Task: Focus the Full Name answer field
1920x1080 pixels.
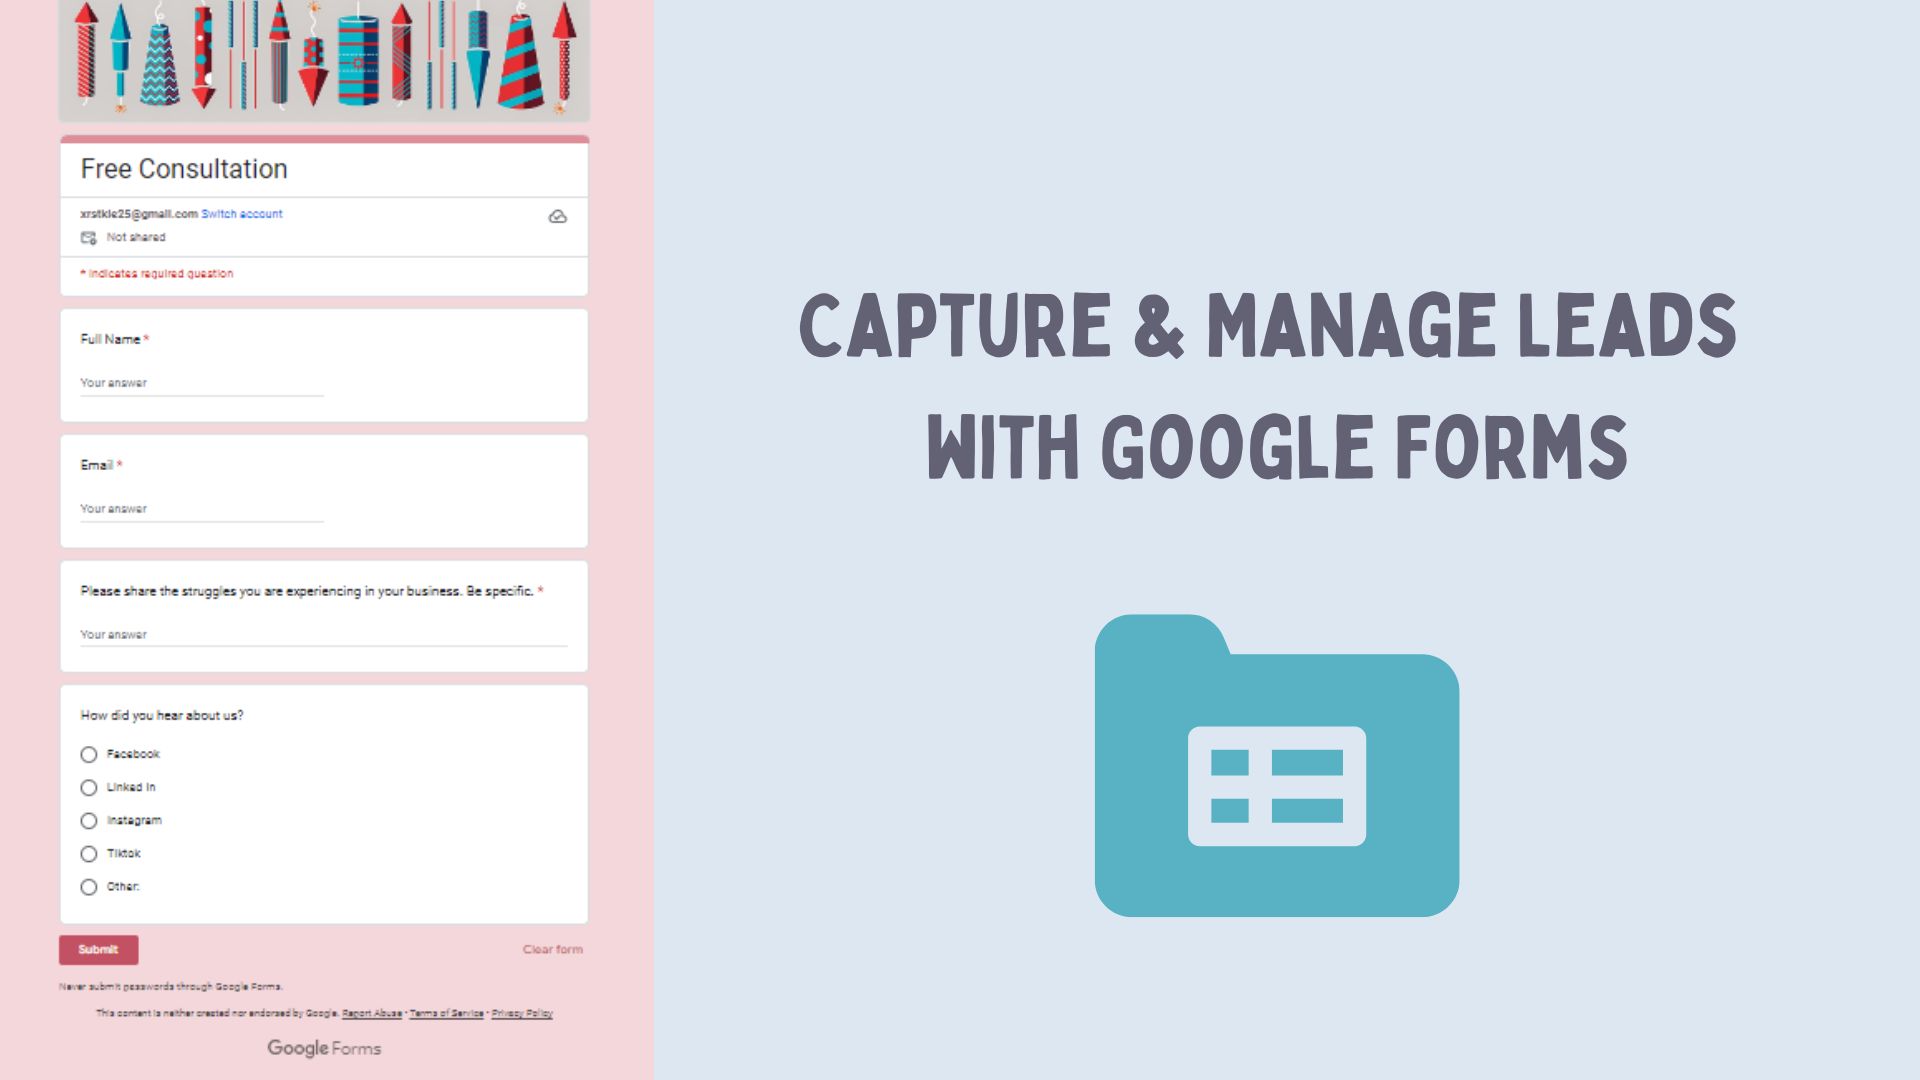Action: tap(201, 384)
